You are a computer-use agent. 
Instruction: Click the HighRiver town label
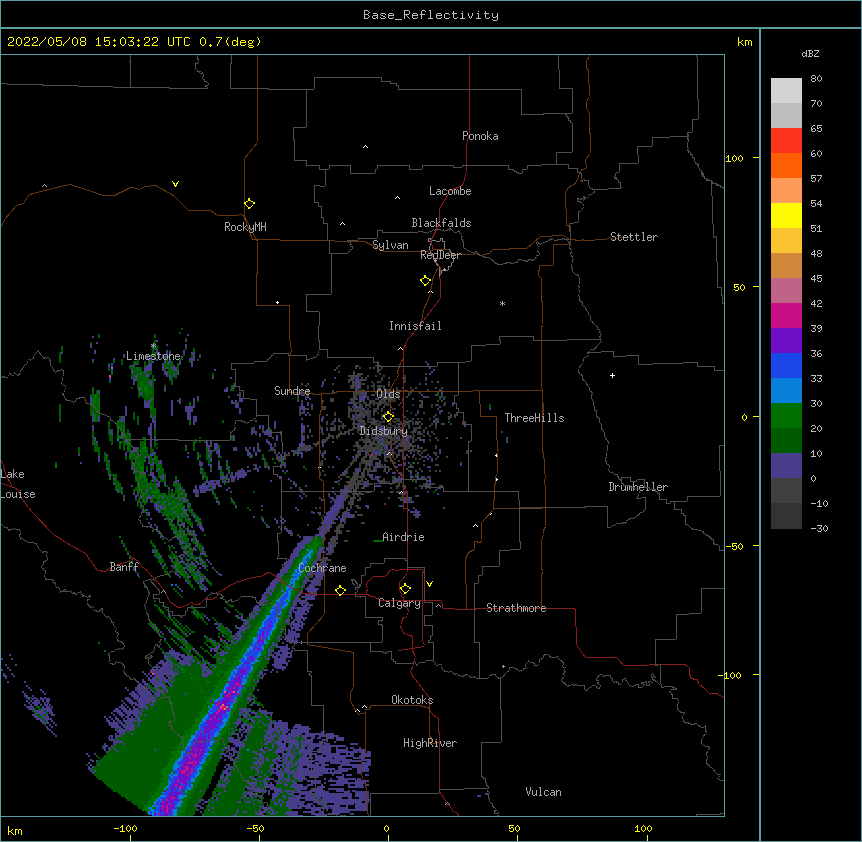430,743
